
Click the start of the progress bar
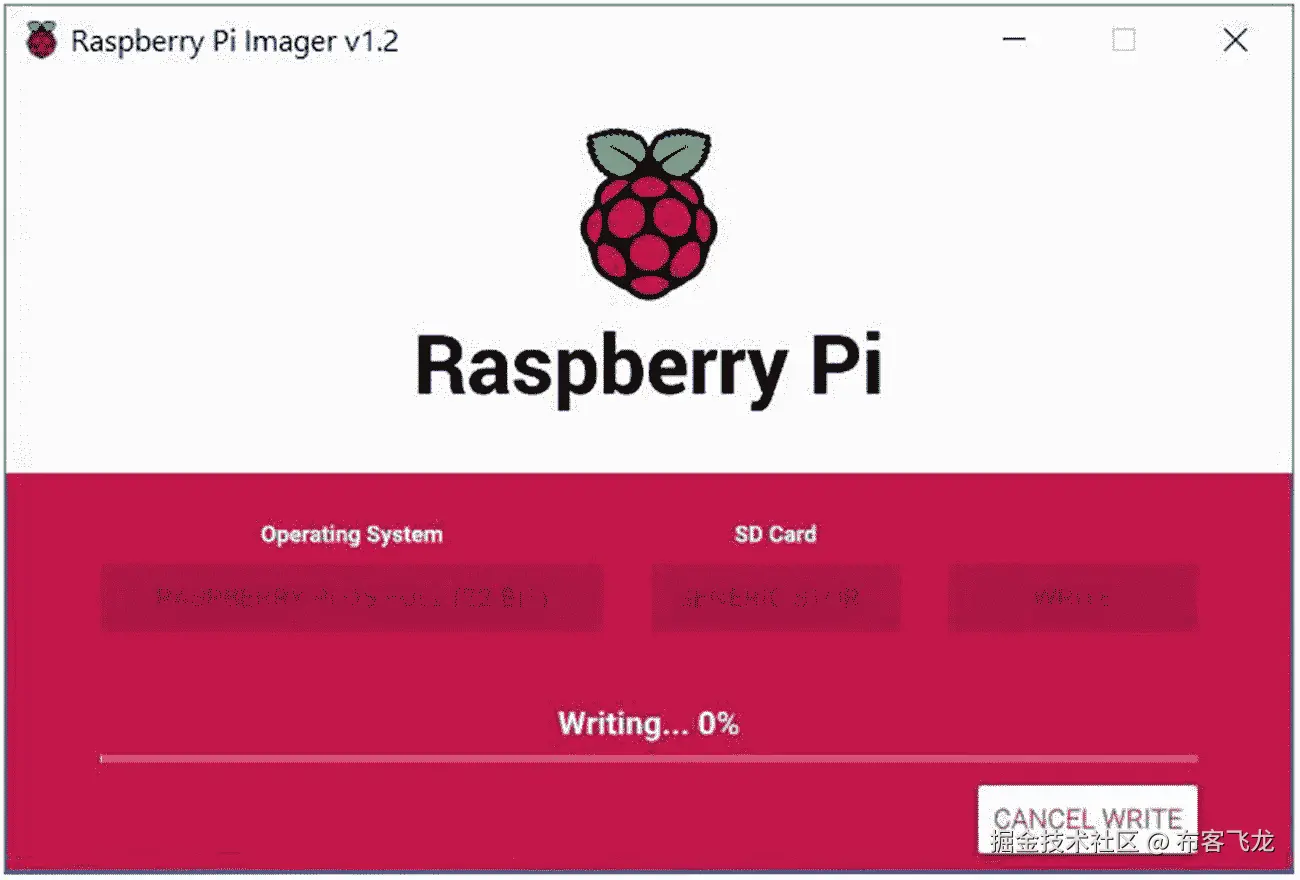tap(106, 759)
